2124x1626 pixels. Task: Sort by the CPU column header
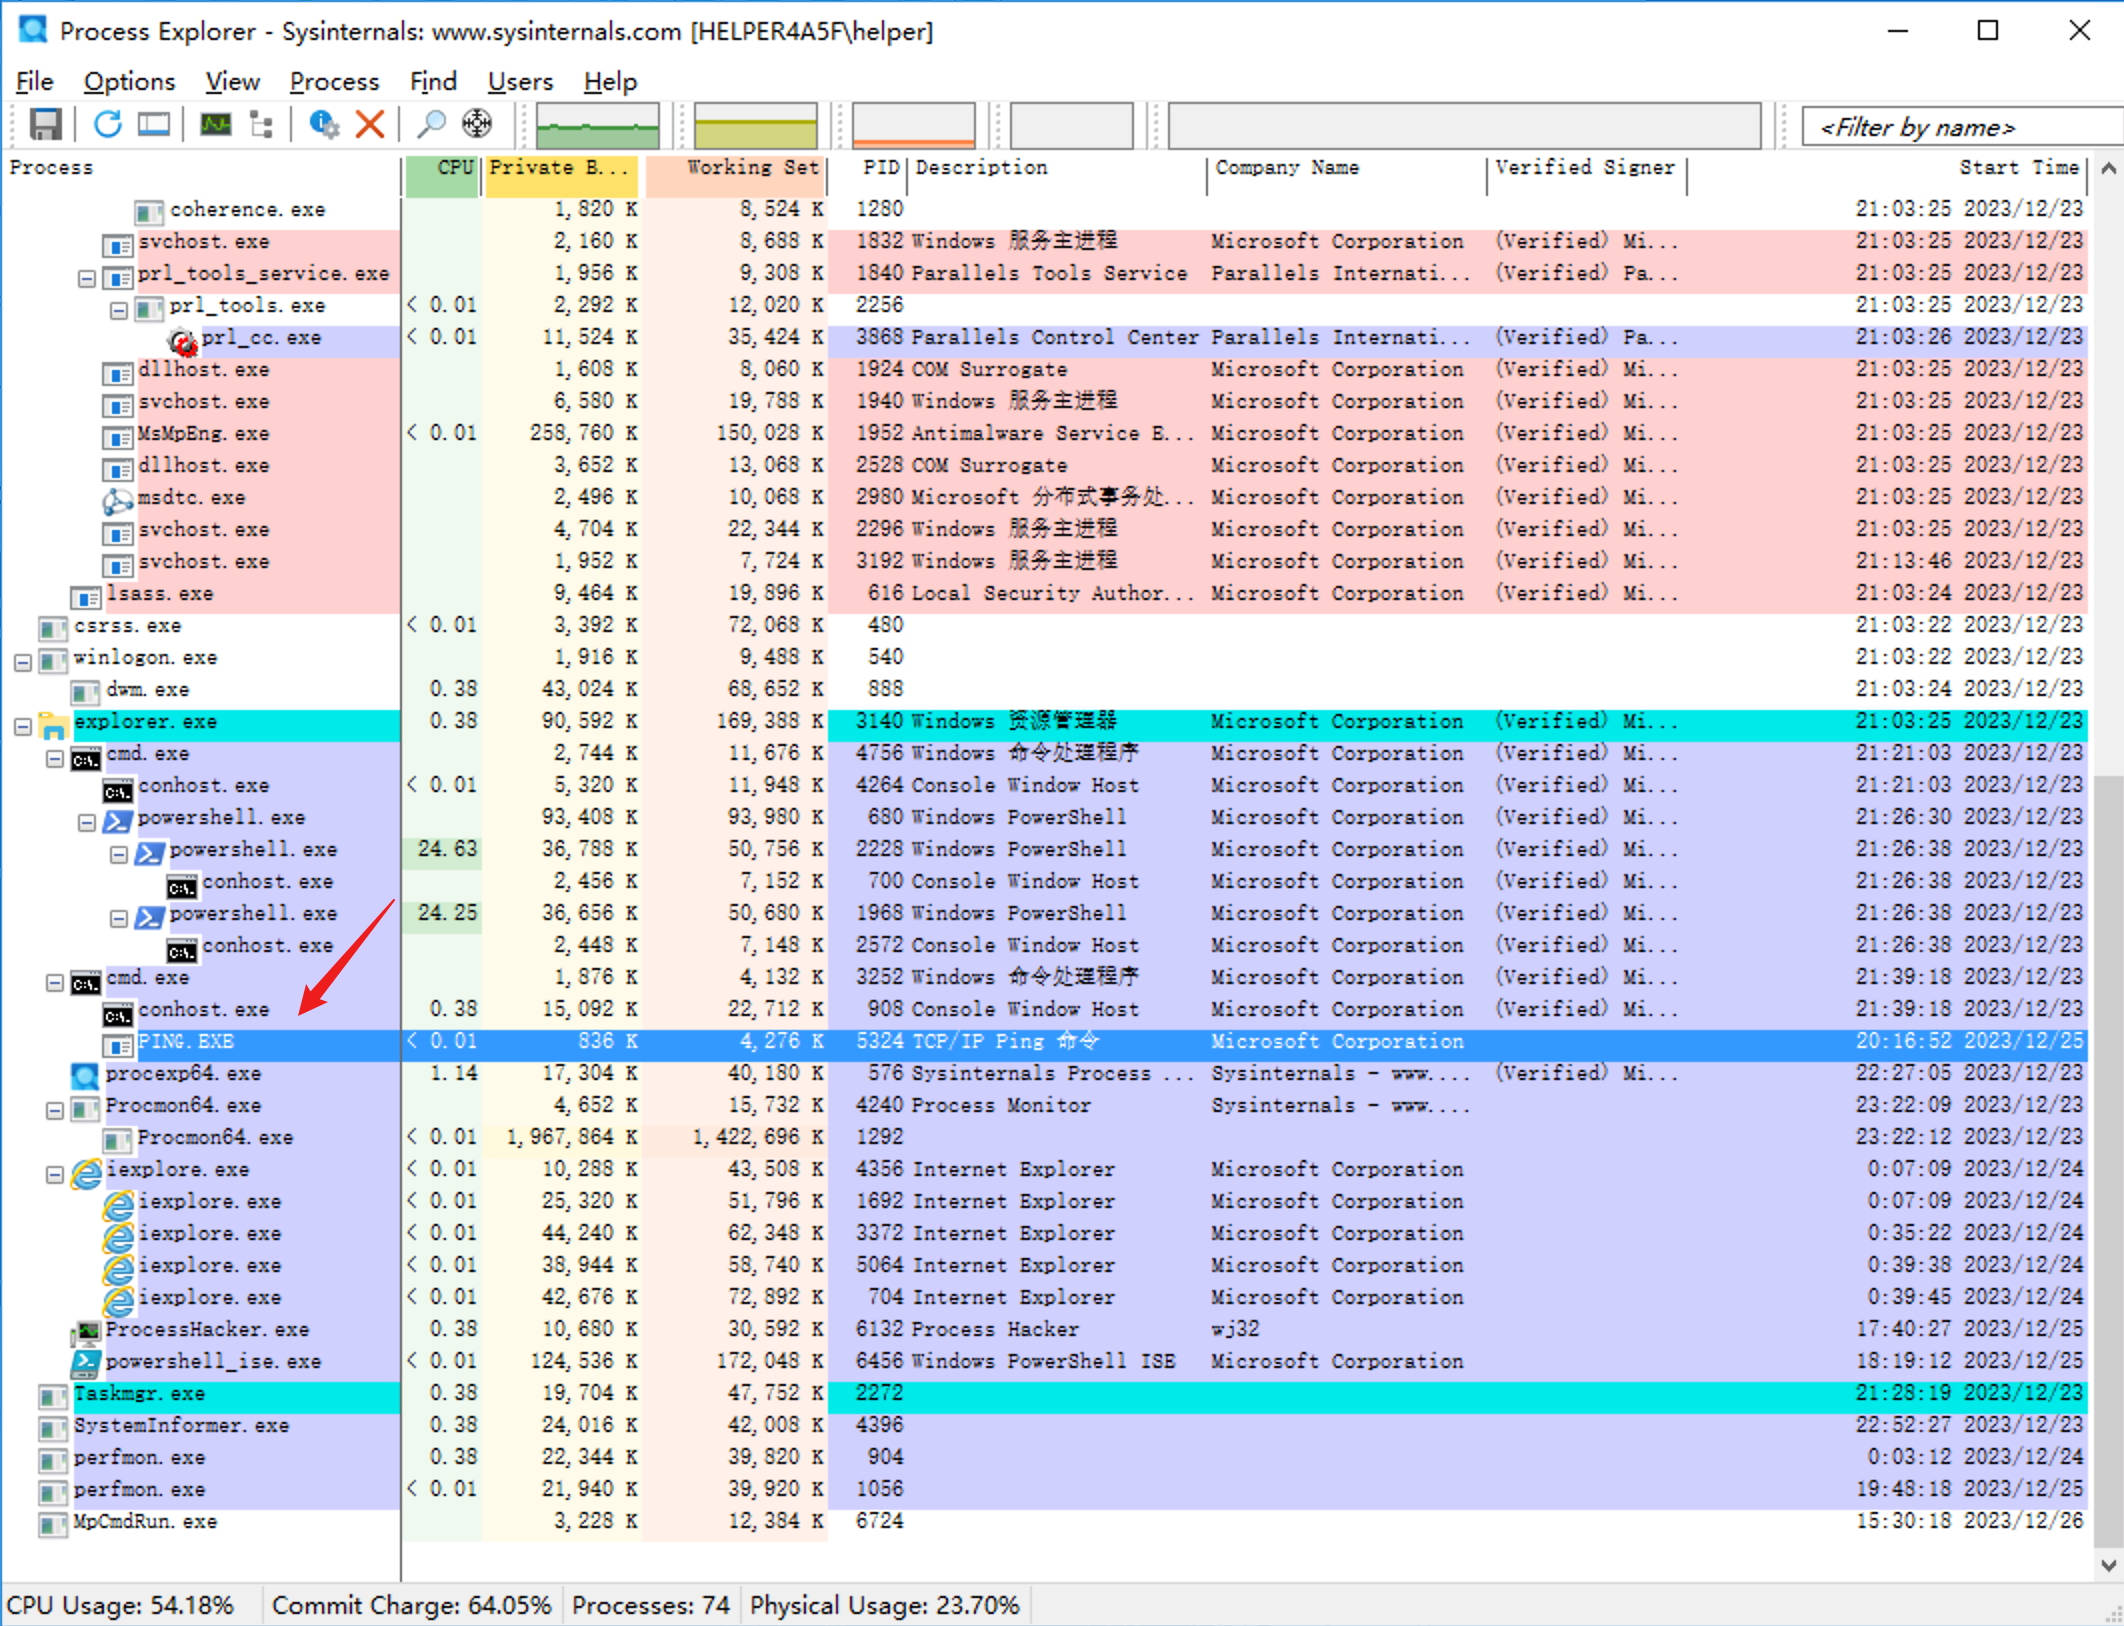(x=444, y=168)
